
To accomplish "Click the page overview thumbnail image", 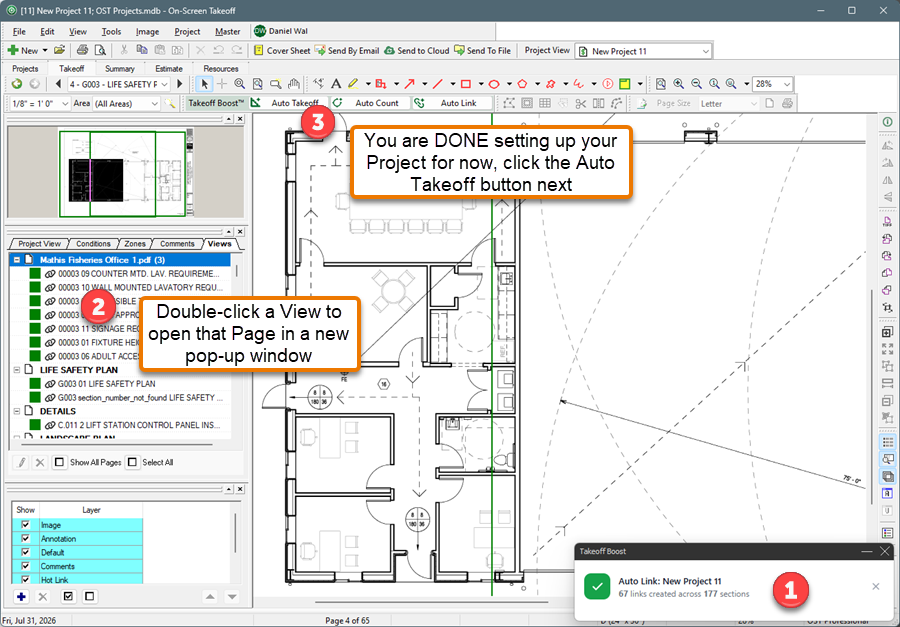I will coord(126,172).
